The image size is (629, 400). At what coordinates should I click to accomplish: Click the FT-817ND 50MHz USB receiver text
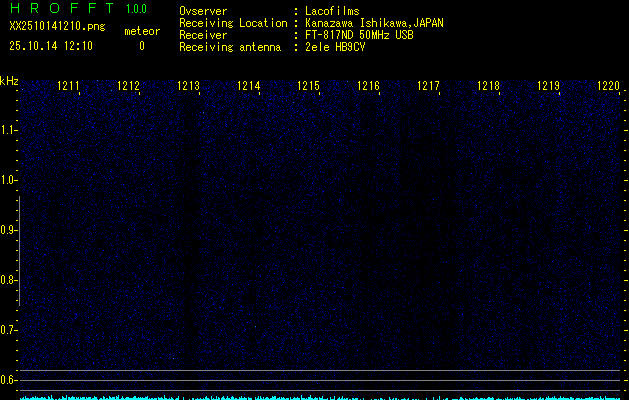[x=359, y=35]
